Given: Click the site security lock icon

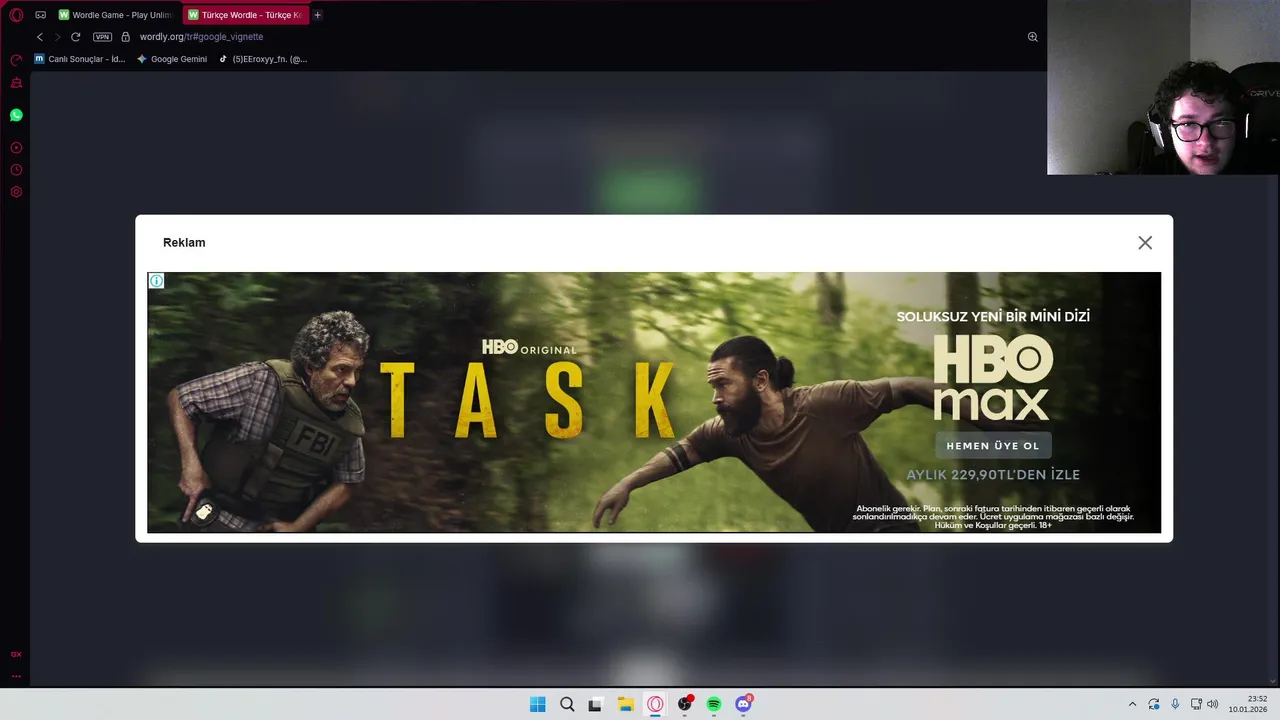Looking at the screenshot, I should (x=125, y=37).
